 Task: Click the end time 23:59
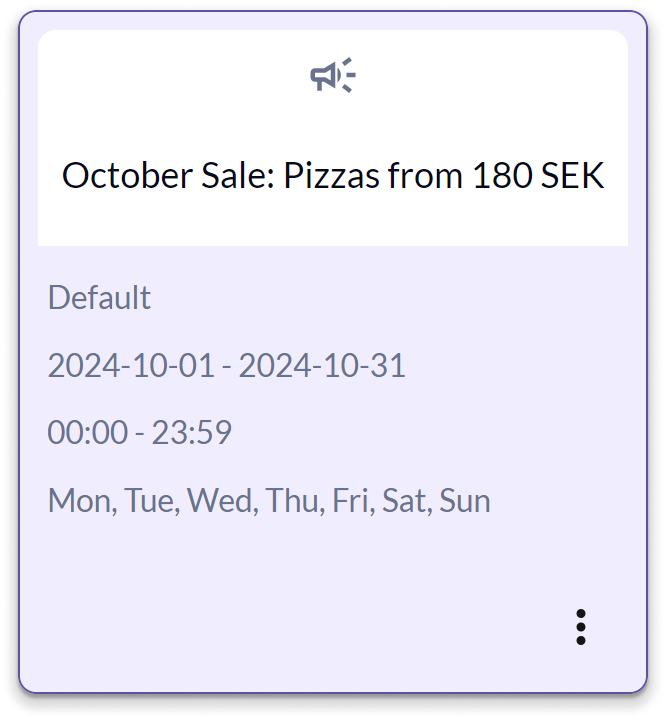click(192, 433)
